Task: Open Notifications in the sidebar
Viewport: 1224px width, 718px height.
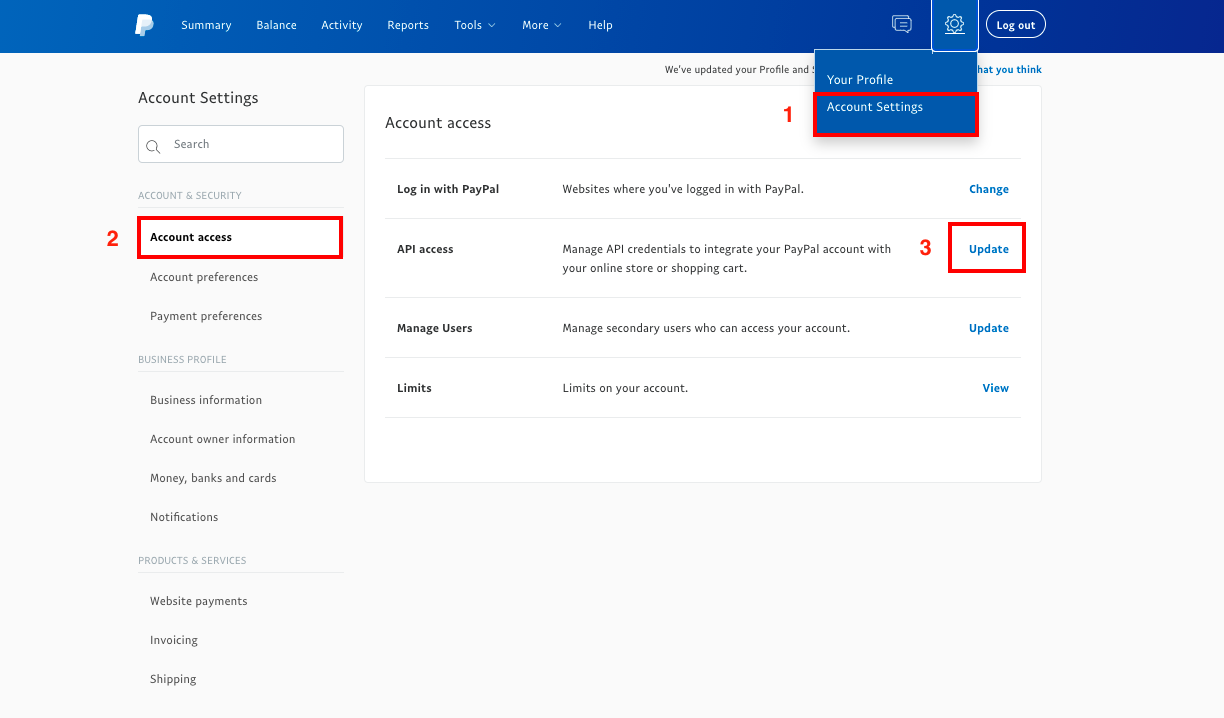Action: click(x=184, y=517)
